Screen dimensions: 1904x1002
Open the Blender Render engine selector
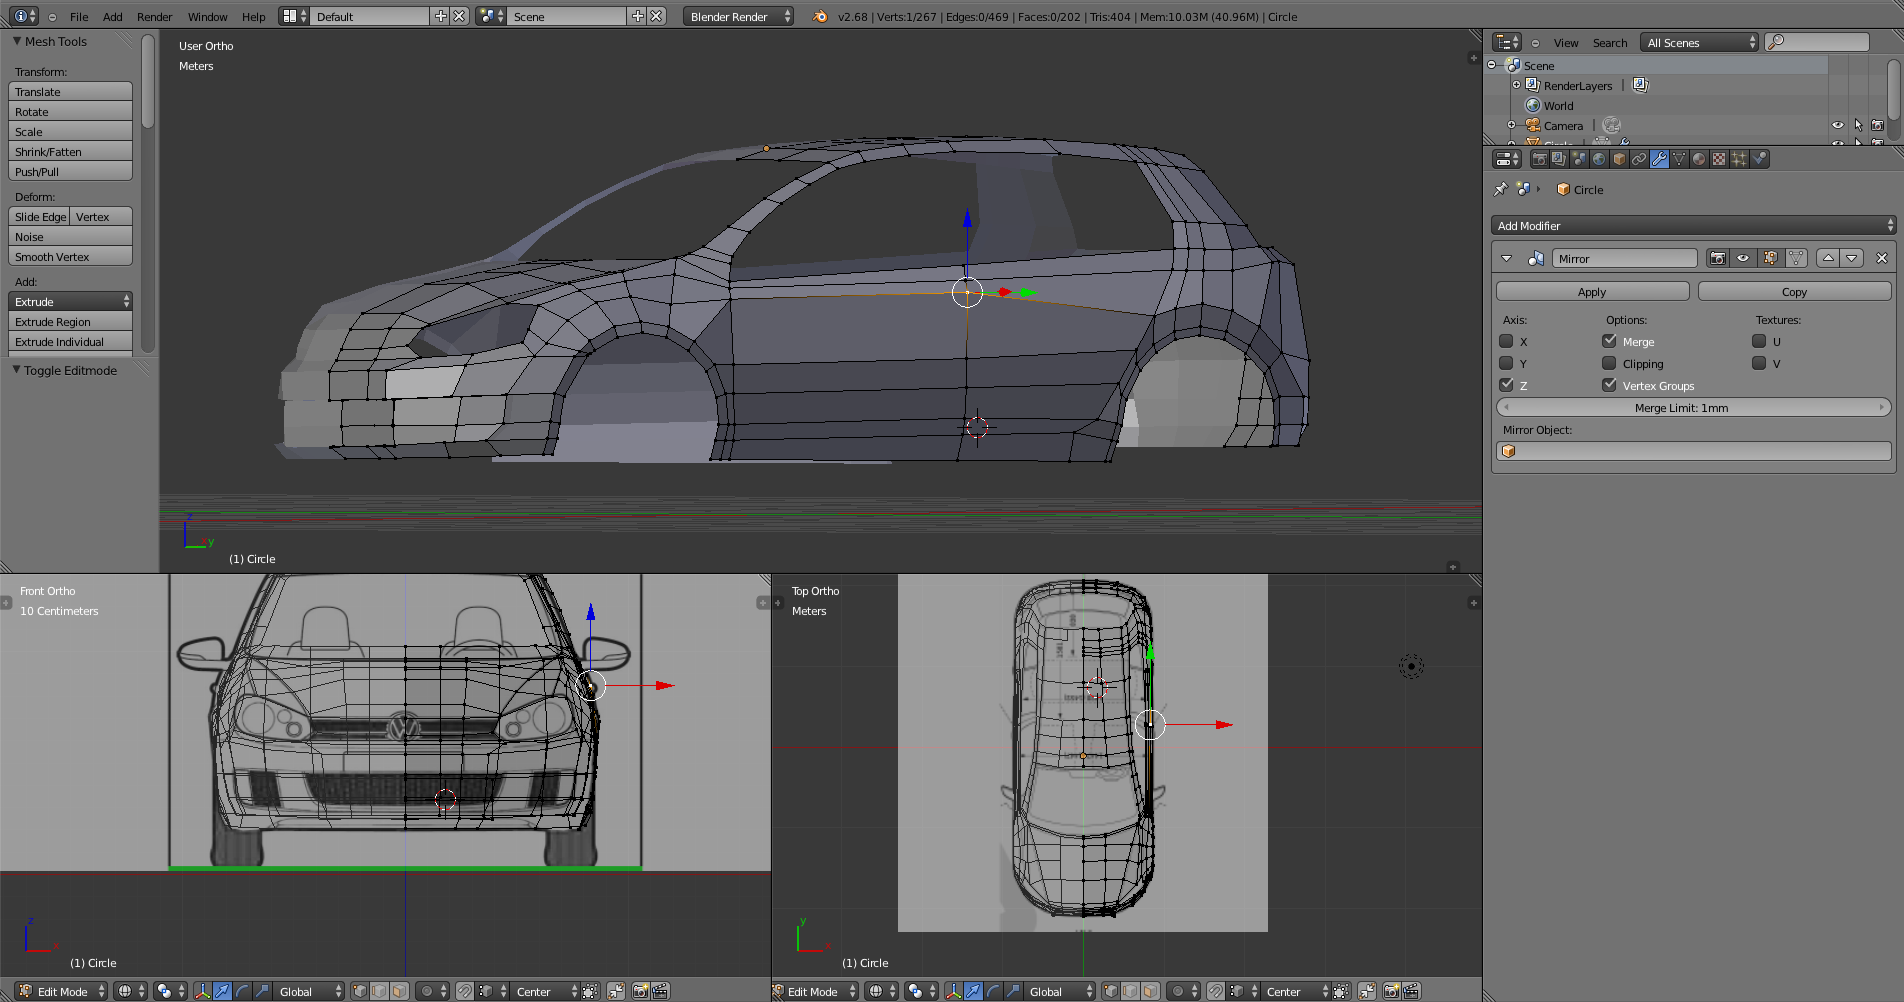(739, 16)
